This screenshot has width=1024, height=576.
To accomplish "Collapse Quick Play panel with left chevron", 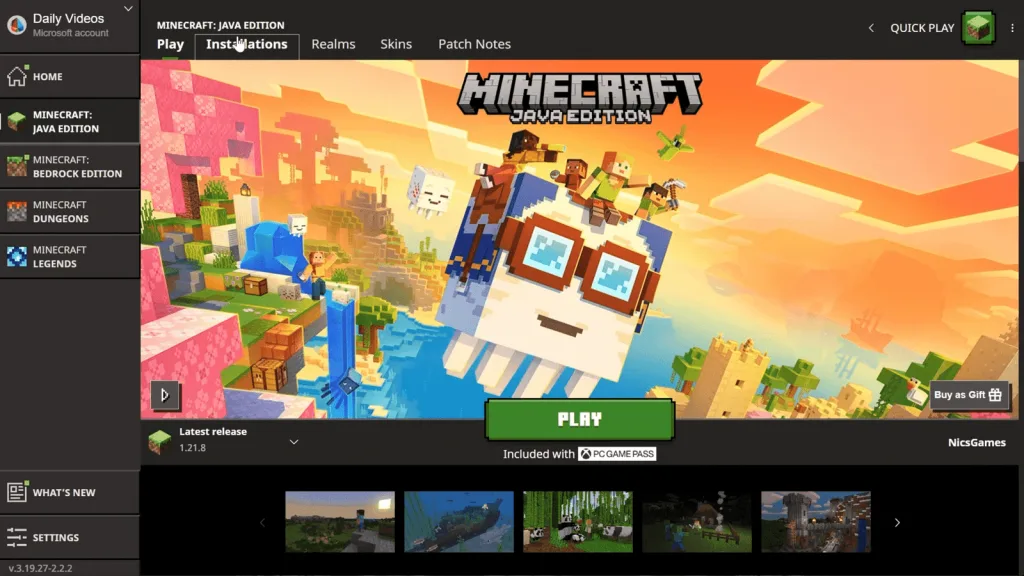I will [871, 28].
